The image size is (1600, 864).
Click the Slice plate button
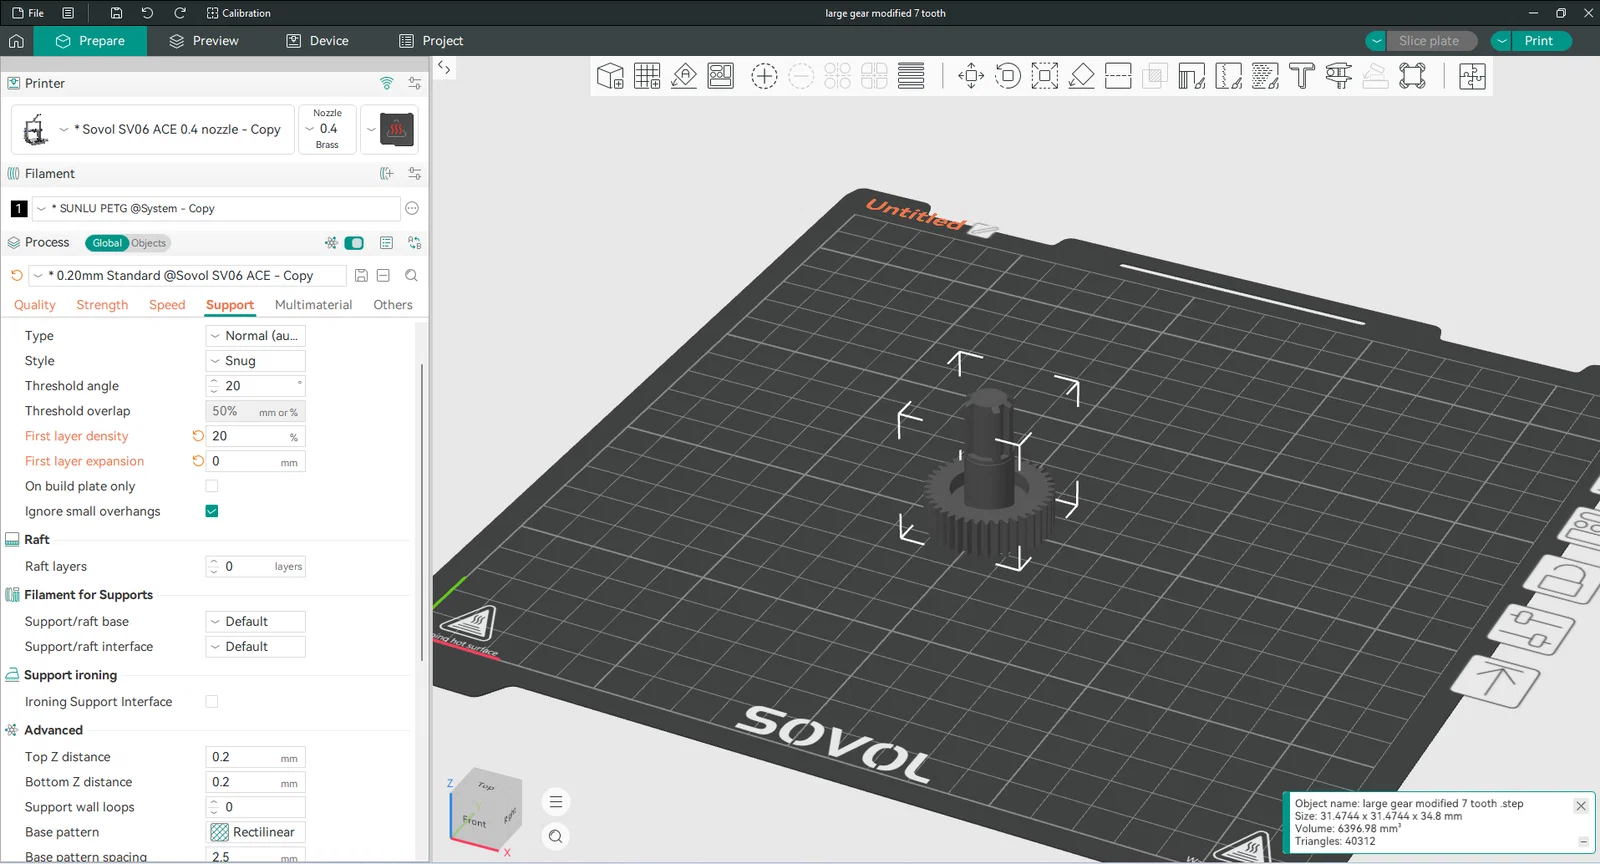pyautogui.click(x=1429, y=41)
